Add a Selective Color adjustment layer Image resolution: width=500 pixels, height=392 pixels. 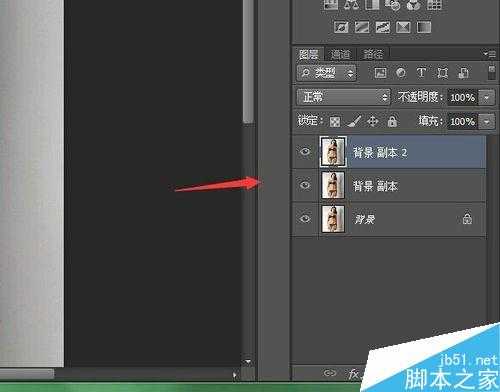tap(403, 27)
